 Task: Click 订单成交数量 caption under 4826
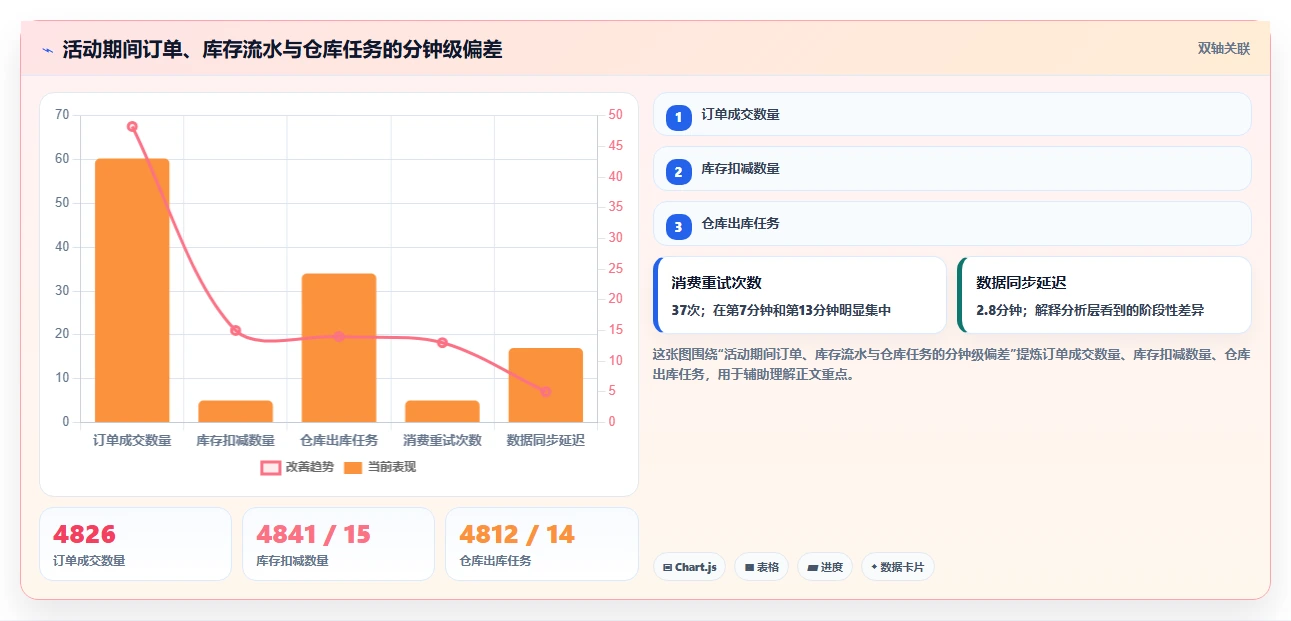(x=89, y=561)
